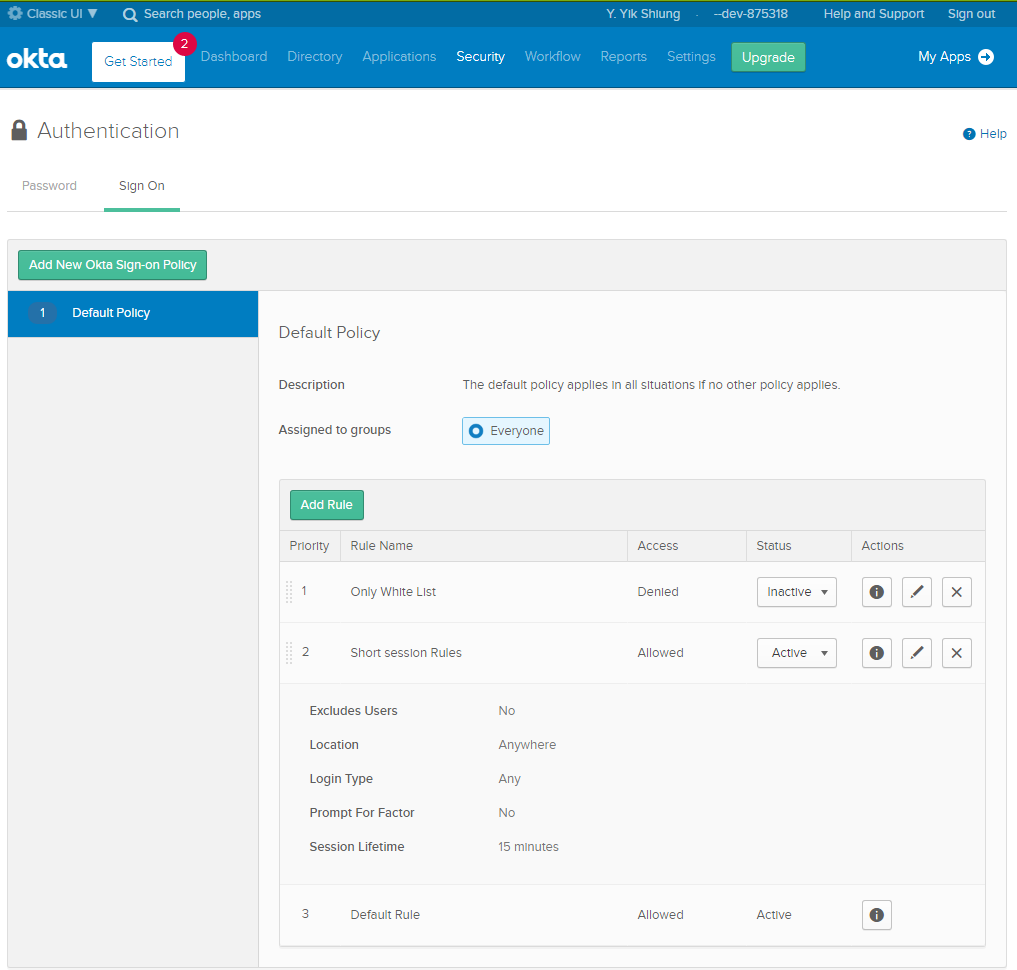Show info for Only White List rule

(876, 592)
